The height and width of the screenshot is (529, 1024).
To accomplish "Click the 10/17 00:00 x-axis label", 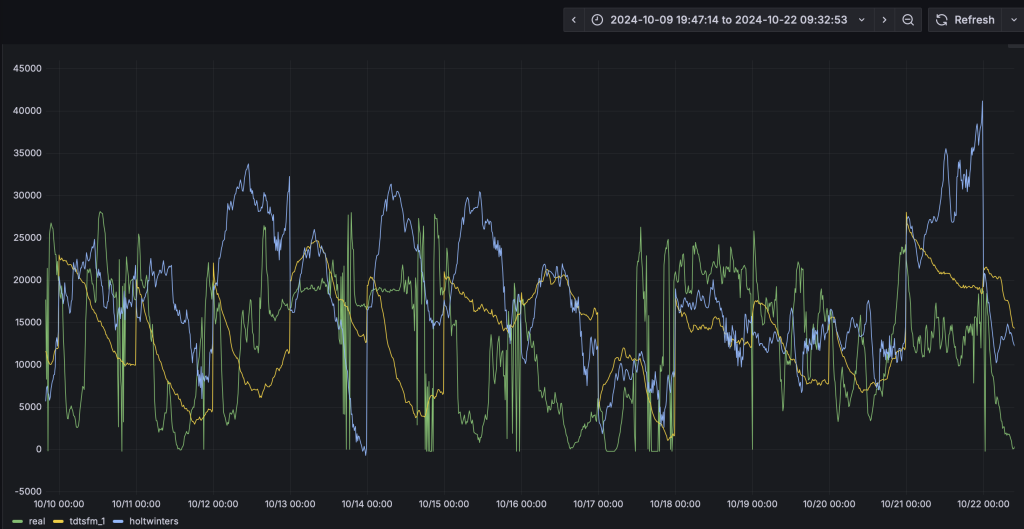I will click(597, 504).
